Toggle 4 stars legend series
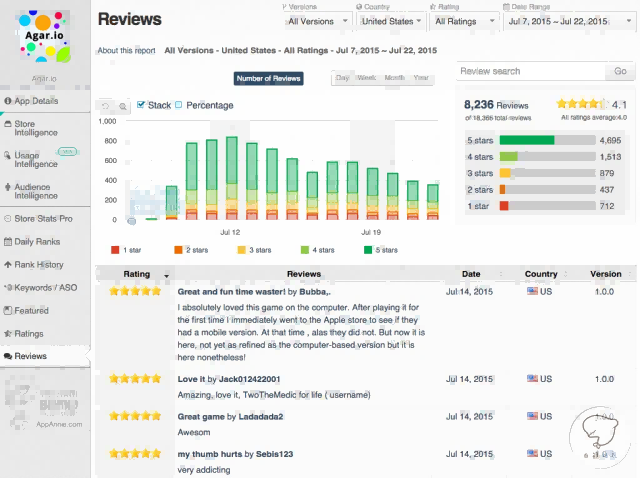Image resolution: width=640 pixels, height=478 pixels. pos(318,250)
